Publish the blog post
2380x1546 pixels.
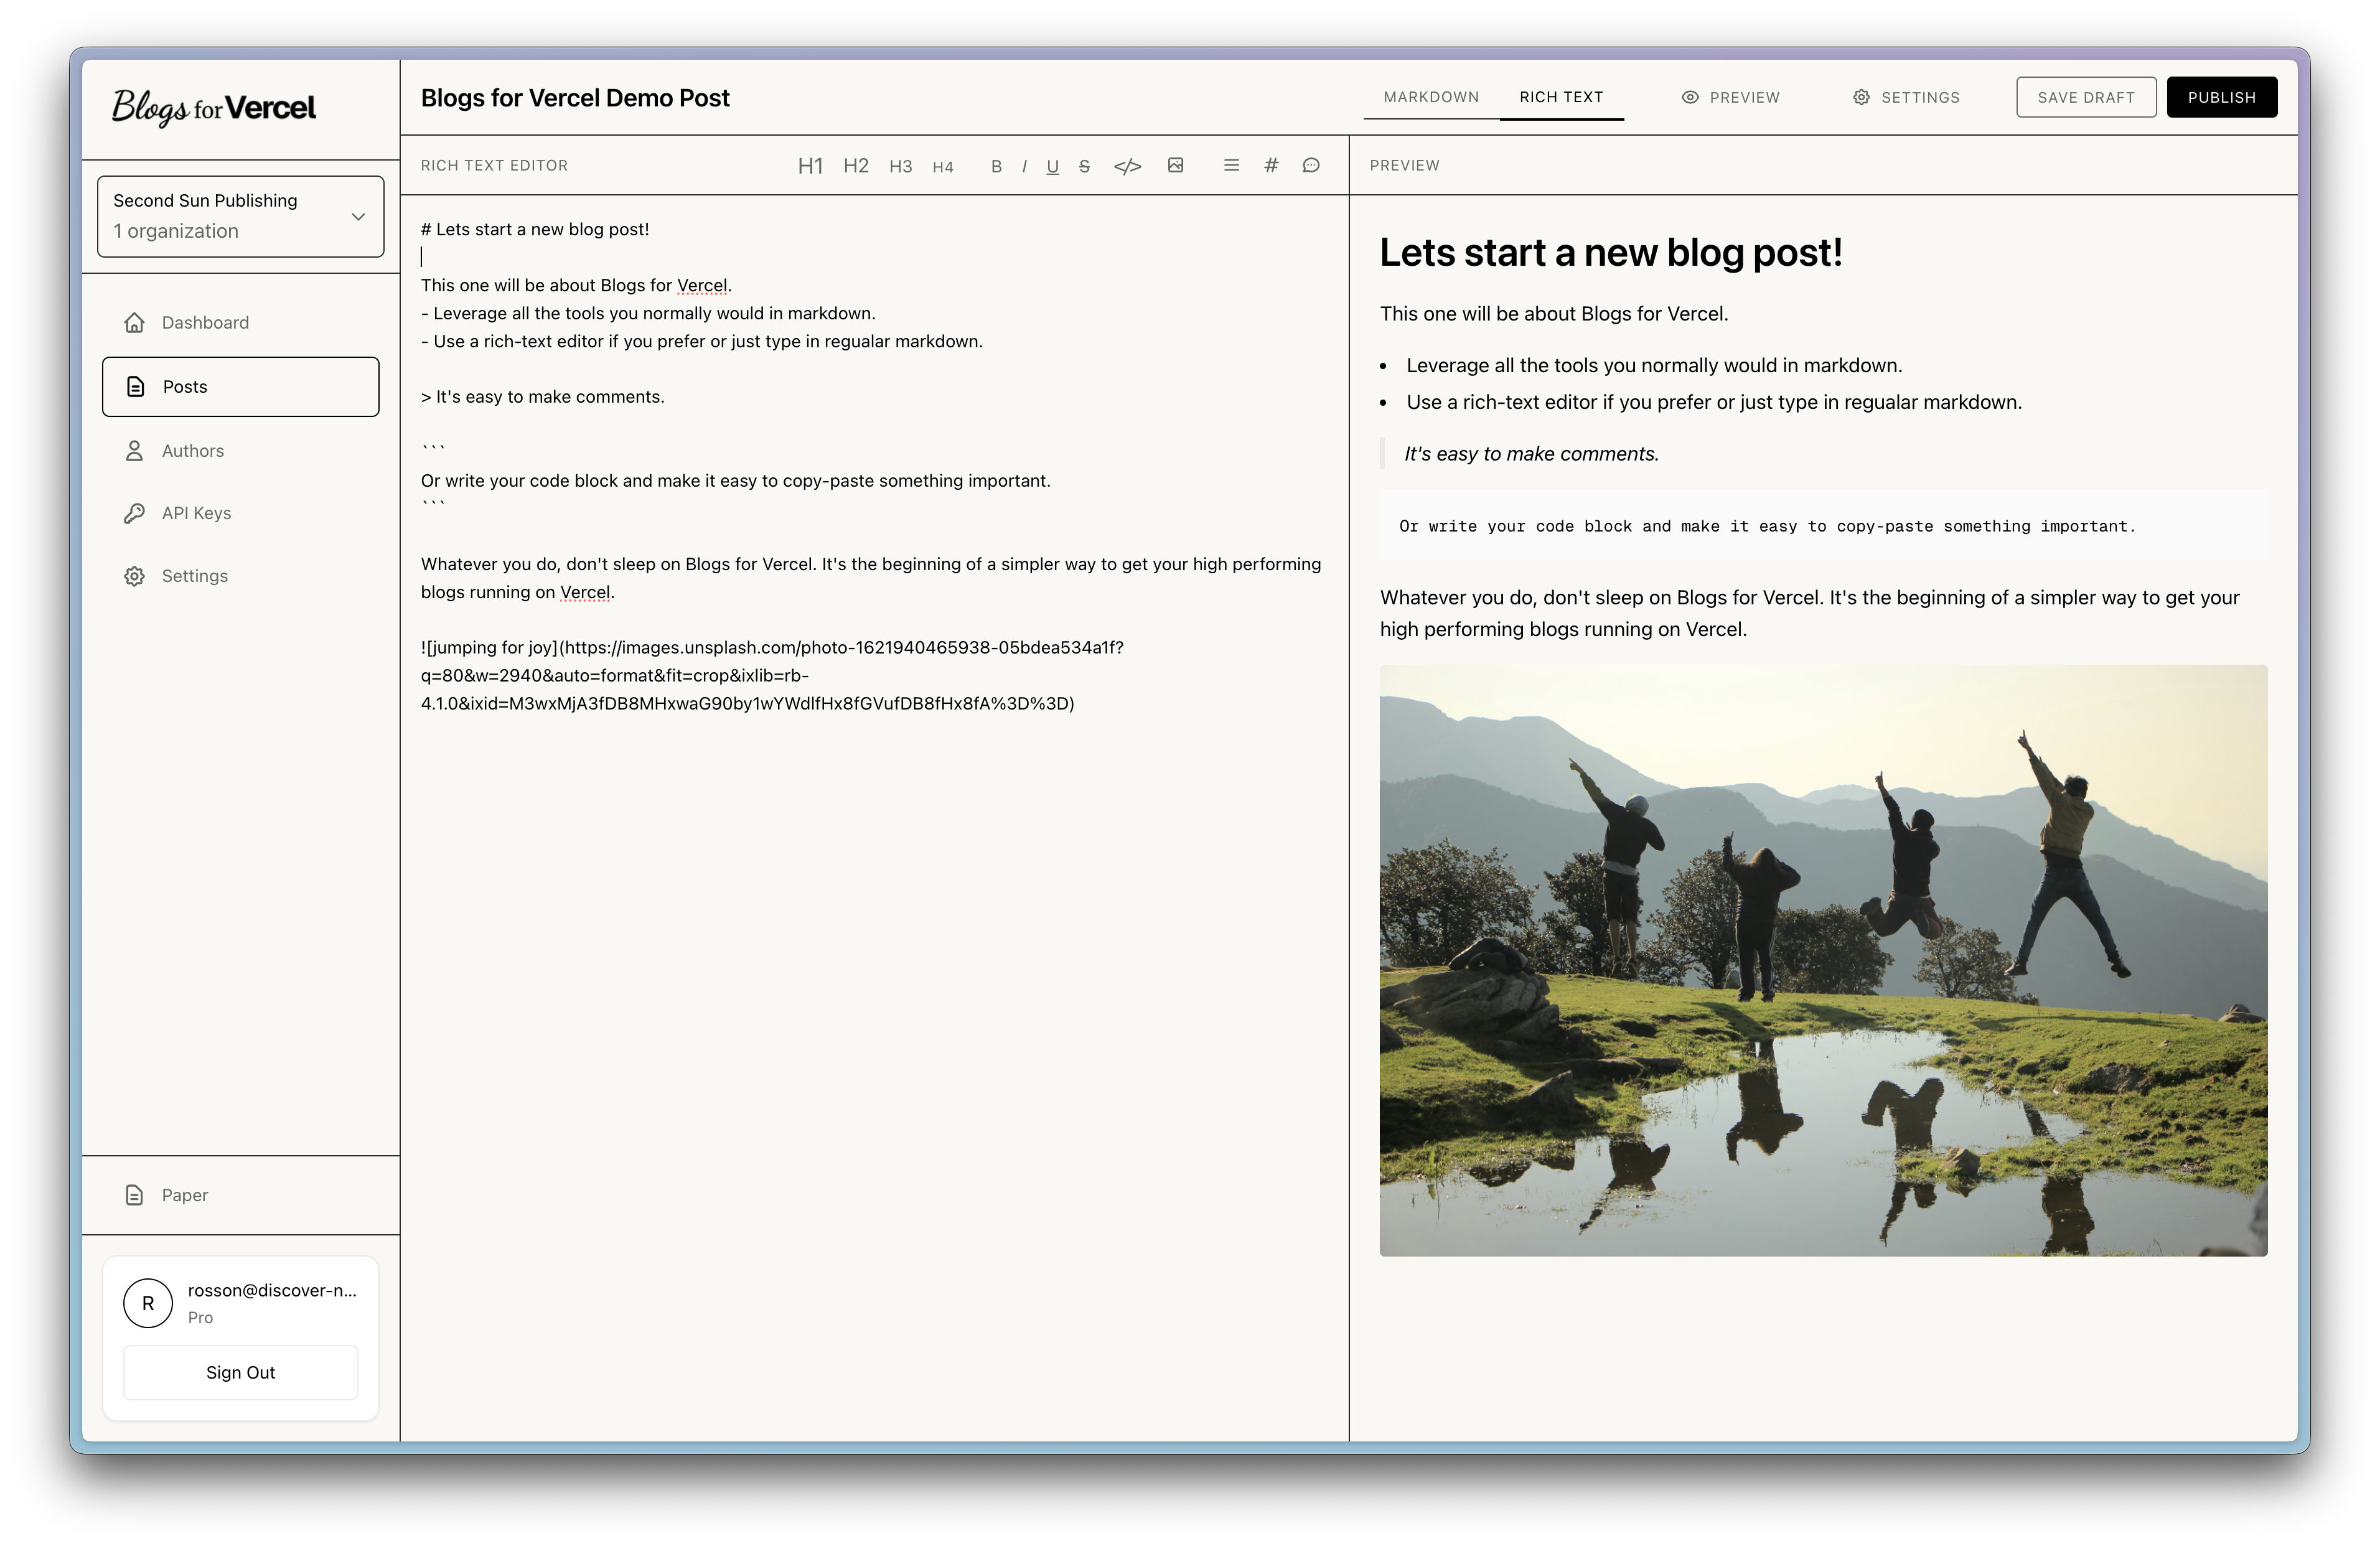pyautogui.click(x=2221, y=97)
